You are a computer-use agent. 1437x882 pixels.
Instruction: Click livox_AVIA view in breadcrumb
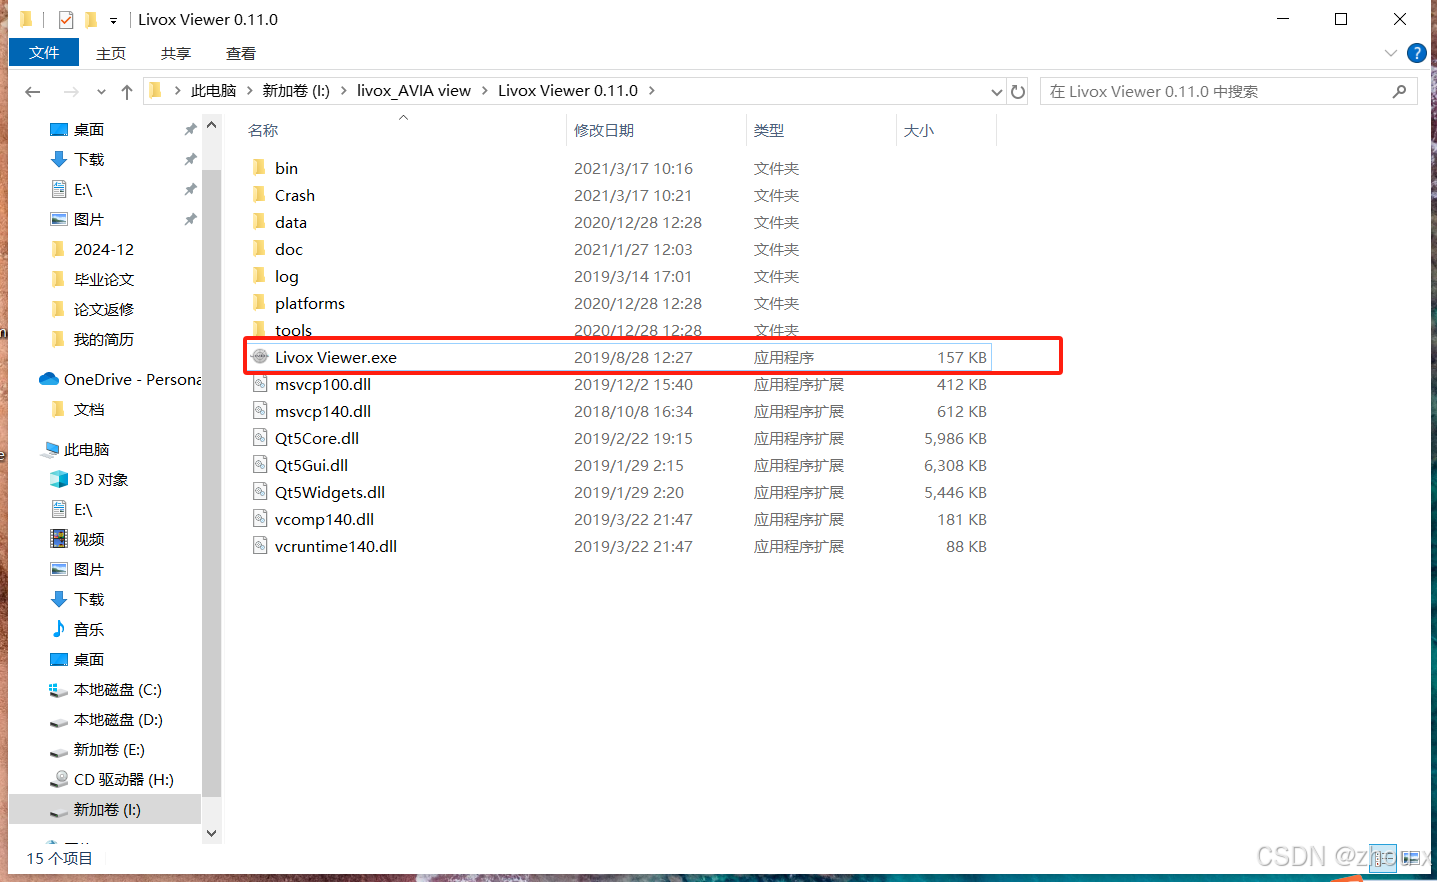click(x=414, y=91)
